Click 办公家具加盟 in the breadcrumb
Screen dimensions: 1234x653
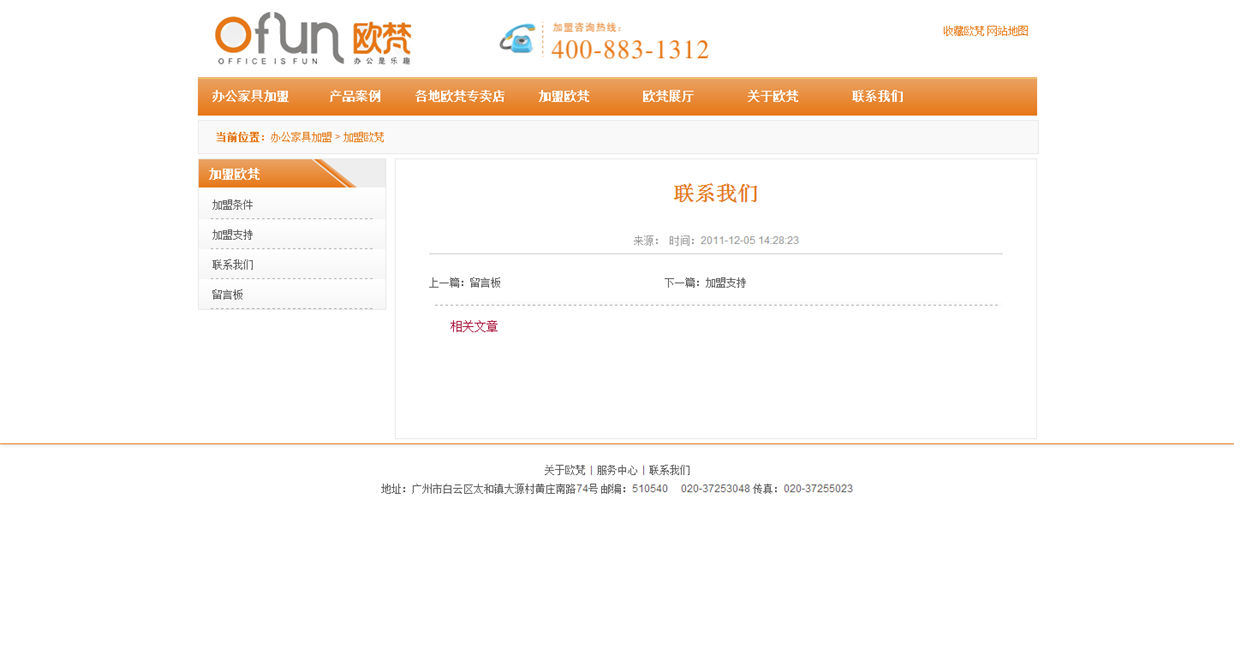pyautogui.click(x=301, y=137)
